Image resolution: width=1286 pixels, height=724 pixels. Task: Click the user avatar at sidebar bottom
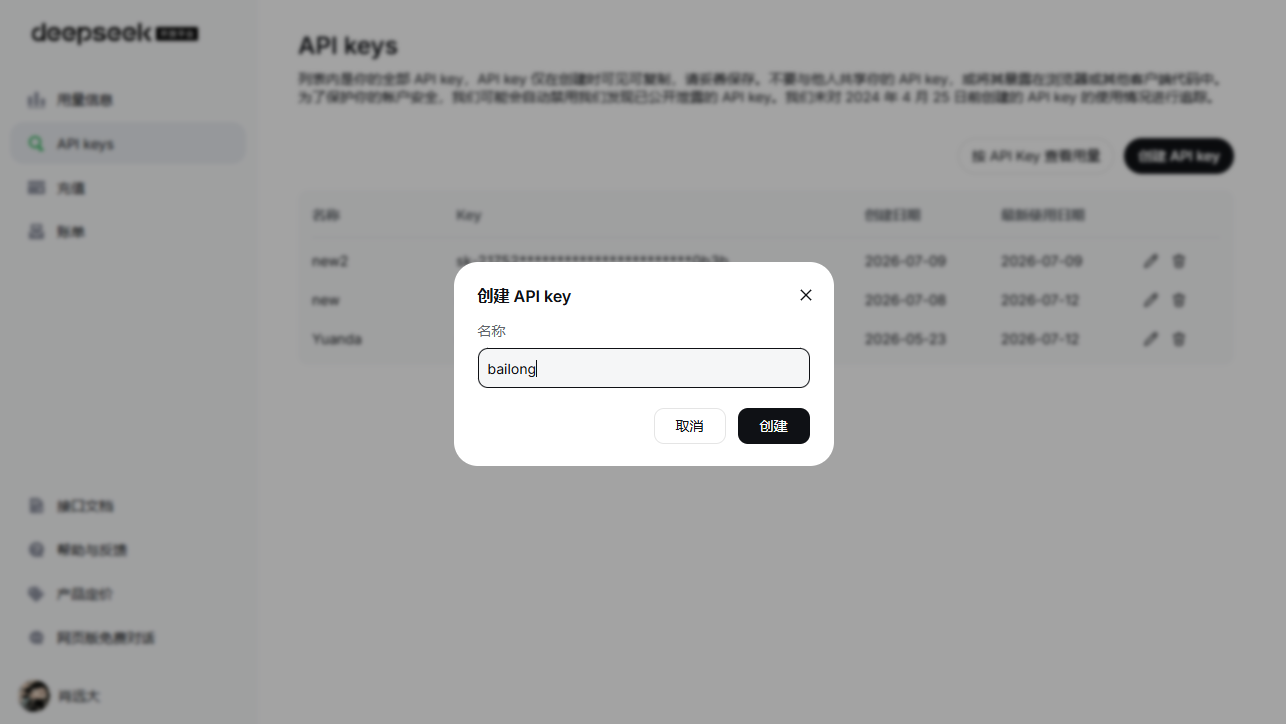(x=35, y=696)
